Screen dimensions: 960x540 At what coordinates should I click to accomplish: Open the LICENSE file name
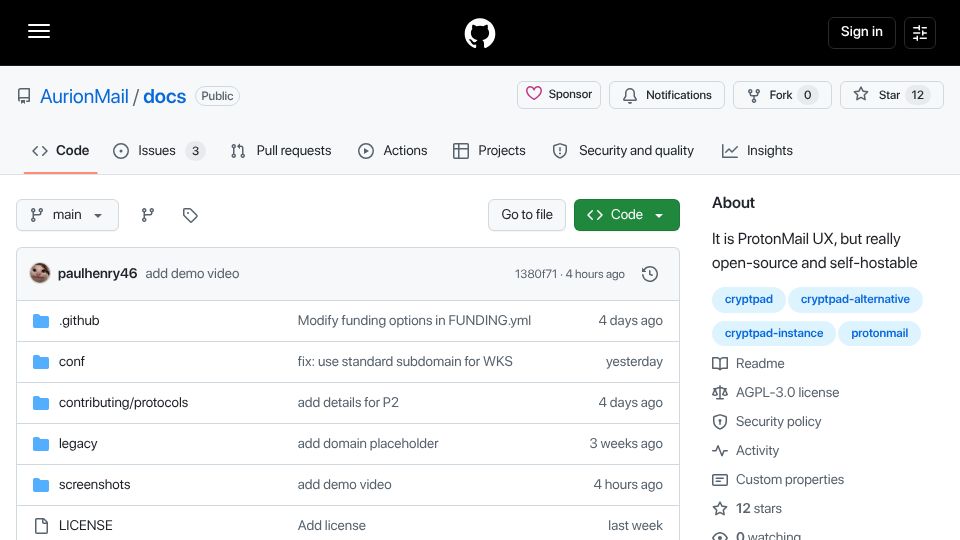pyautogui.click(x=86, y=526)
